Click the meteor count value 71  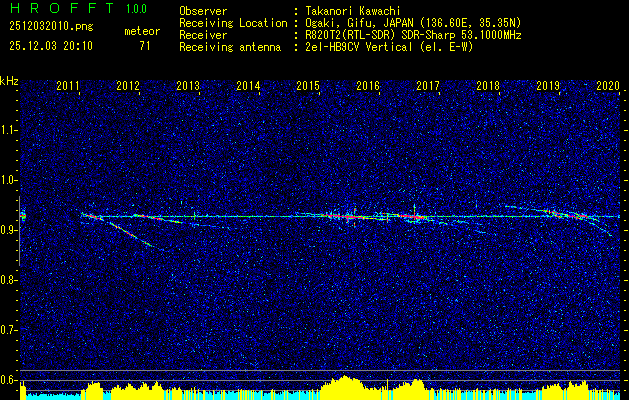point(145,46)
